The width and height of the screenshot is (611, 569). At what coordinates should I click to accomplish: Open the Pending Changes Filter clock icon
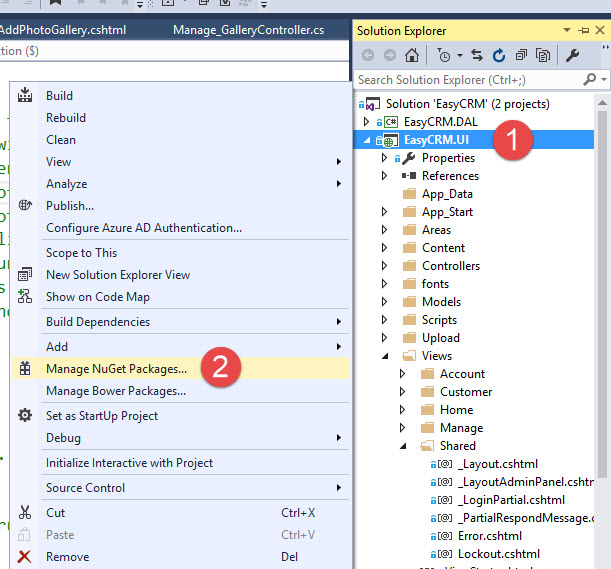pyautogui.click(x=443, y=55)
